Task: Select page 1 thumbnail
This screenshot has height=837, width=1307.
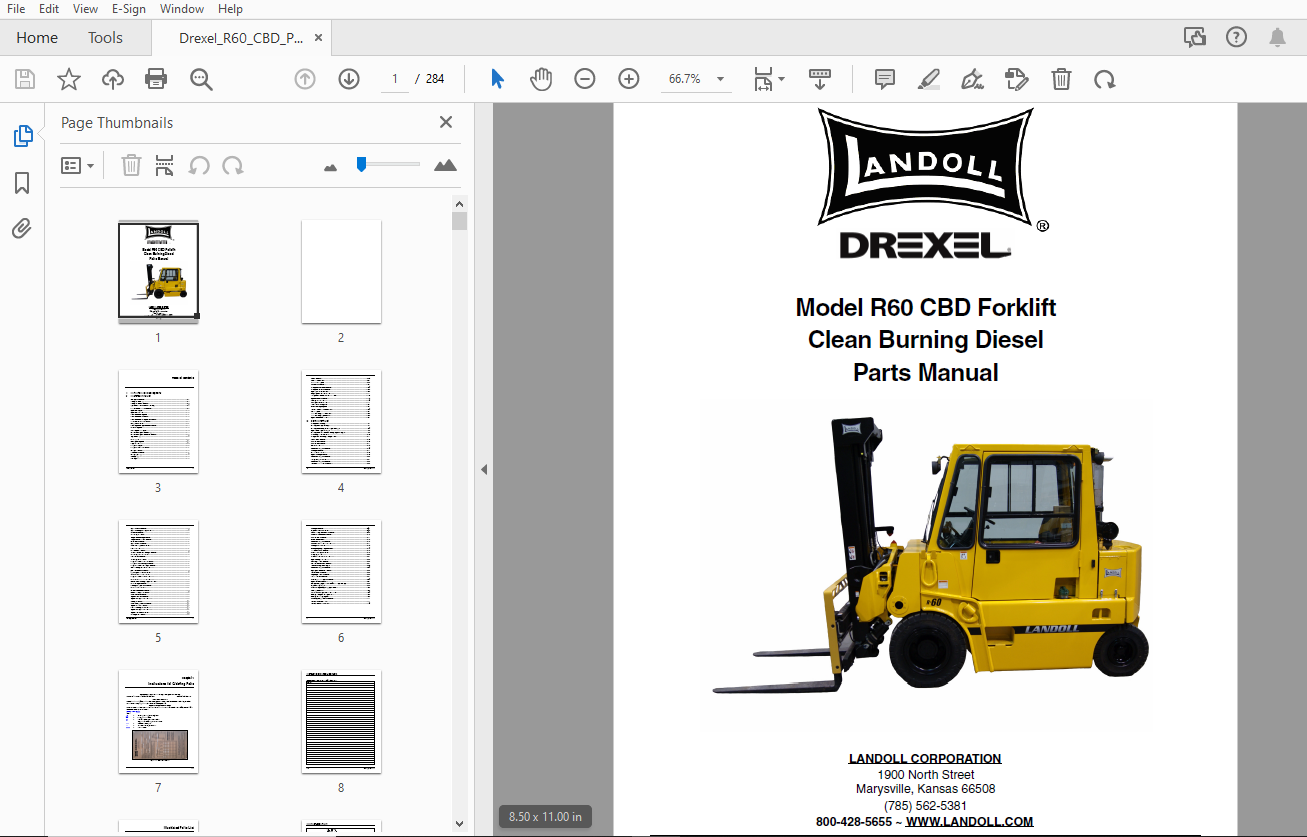Action: tap(158, 271)
